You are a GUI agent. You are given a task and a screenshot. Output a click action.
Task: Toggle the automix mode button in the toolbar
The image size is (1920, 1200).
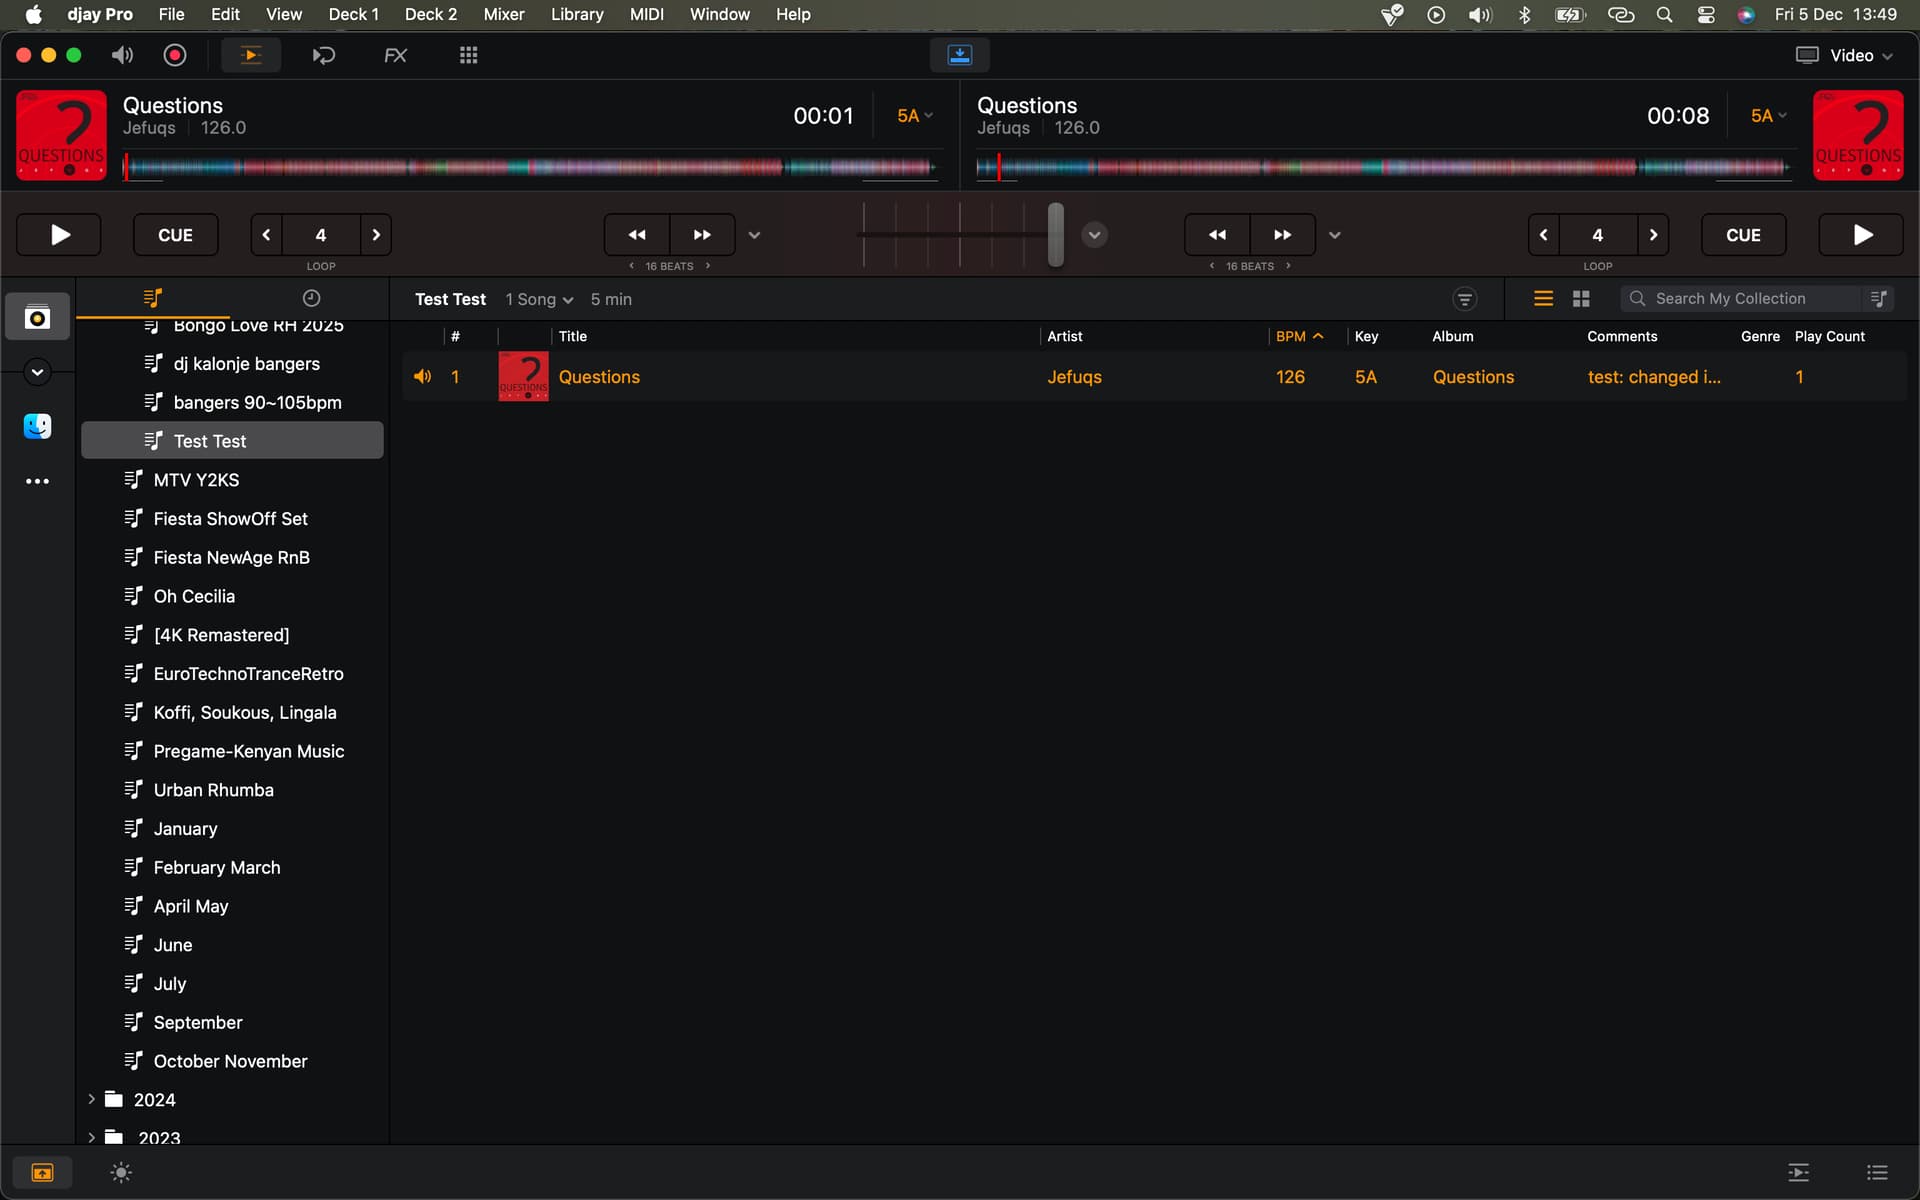[251, 55]
